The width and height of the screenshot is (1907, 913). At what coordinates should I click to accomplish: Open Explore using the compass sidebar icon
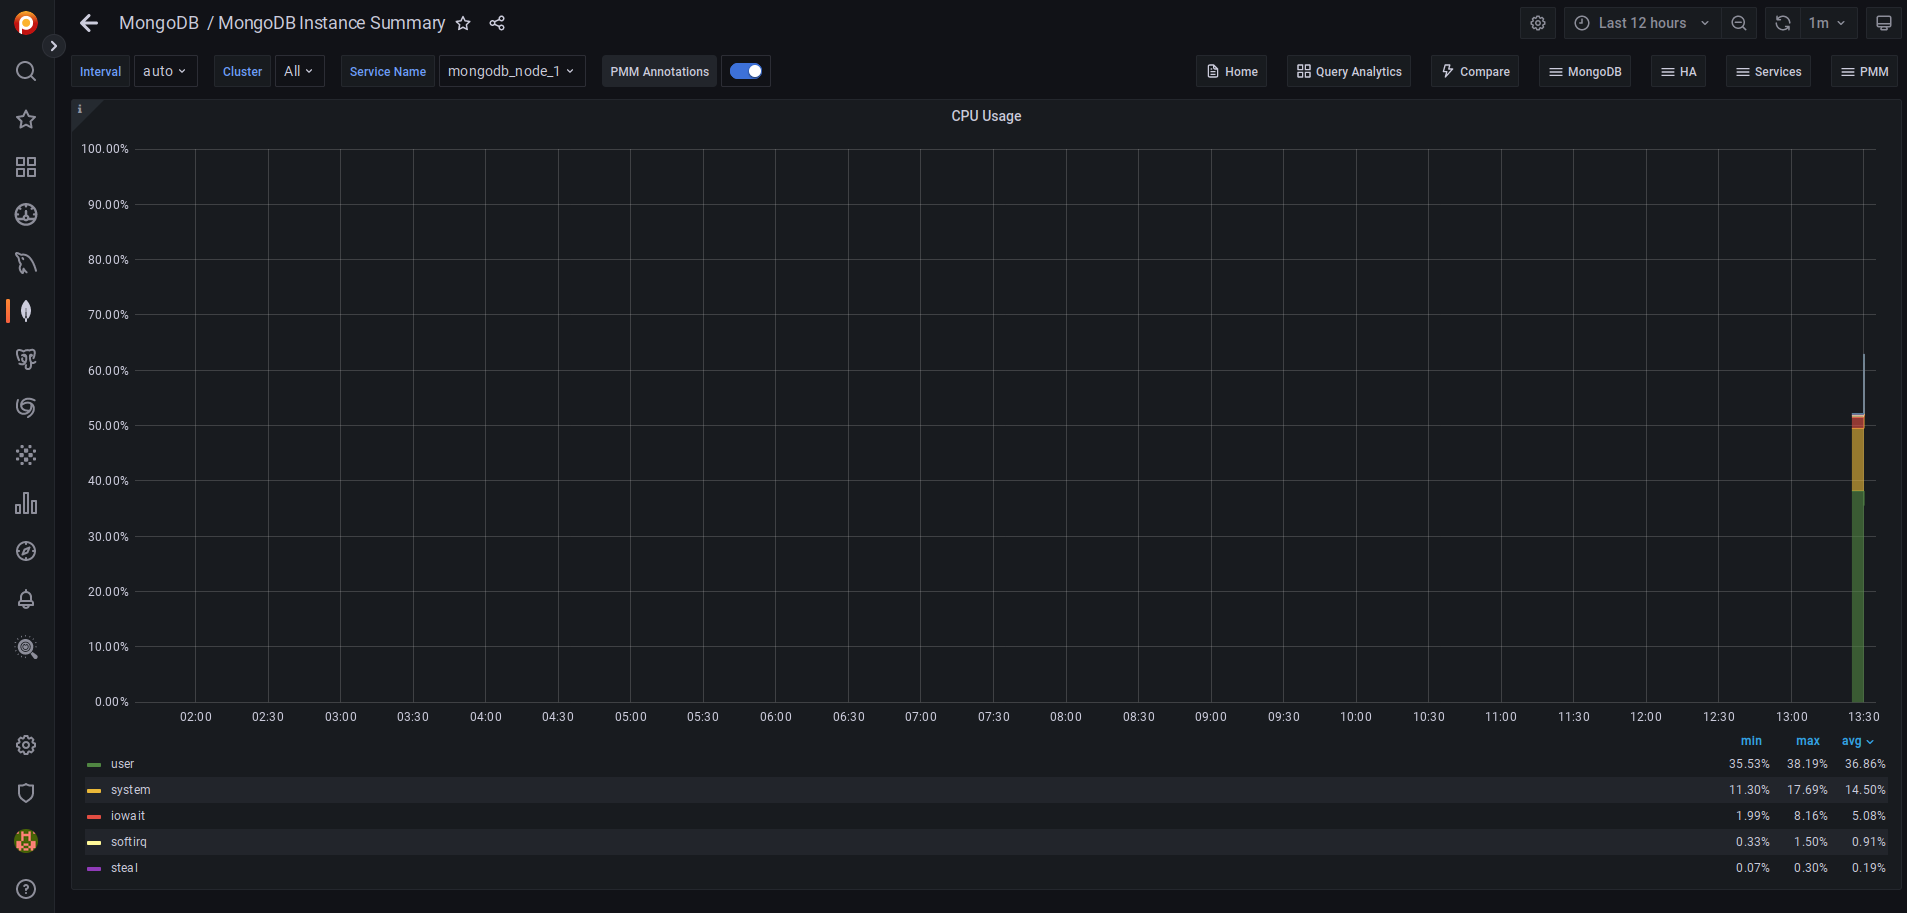pyautogui.click(x=25, y=551)
